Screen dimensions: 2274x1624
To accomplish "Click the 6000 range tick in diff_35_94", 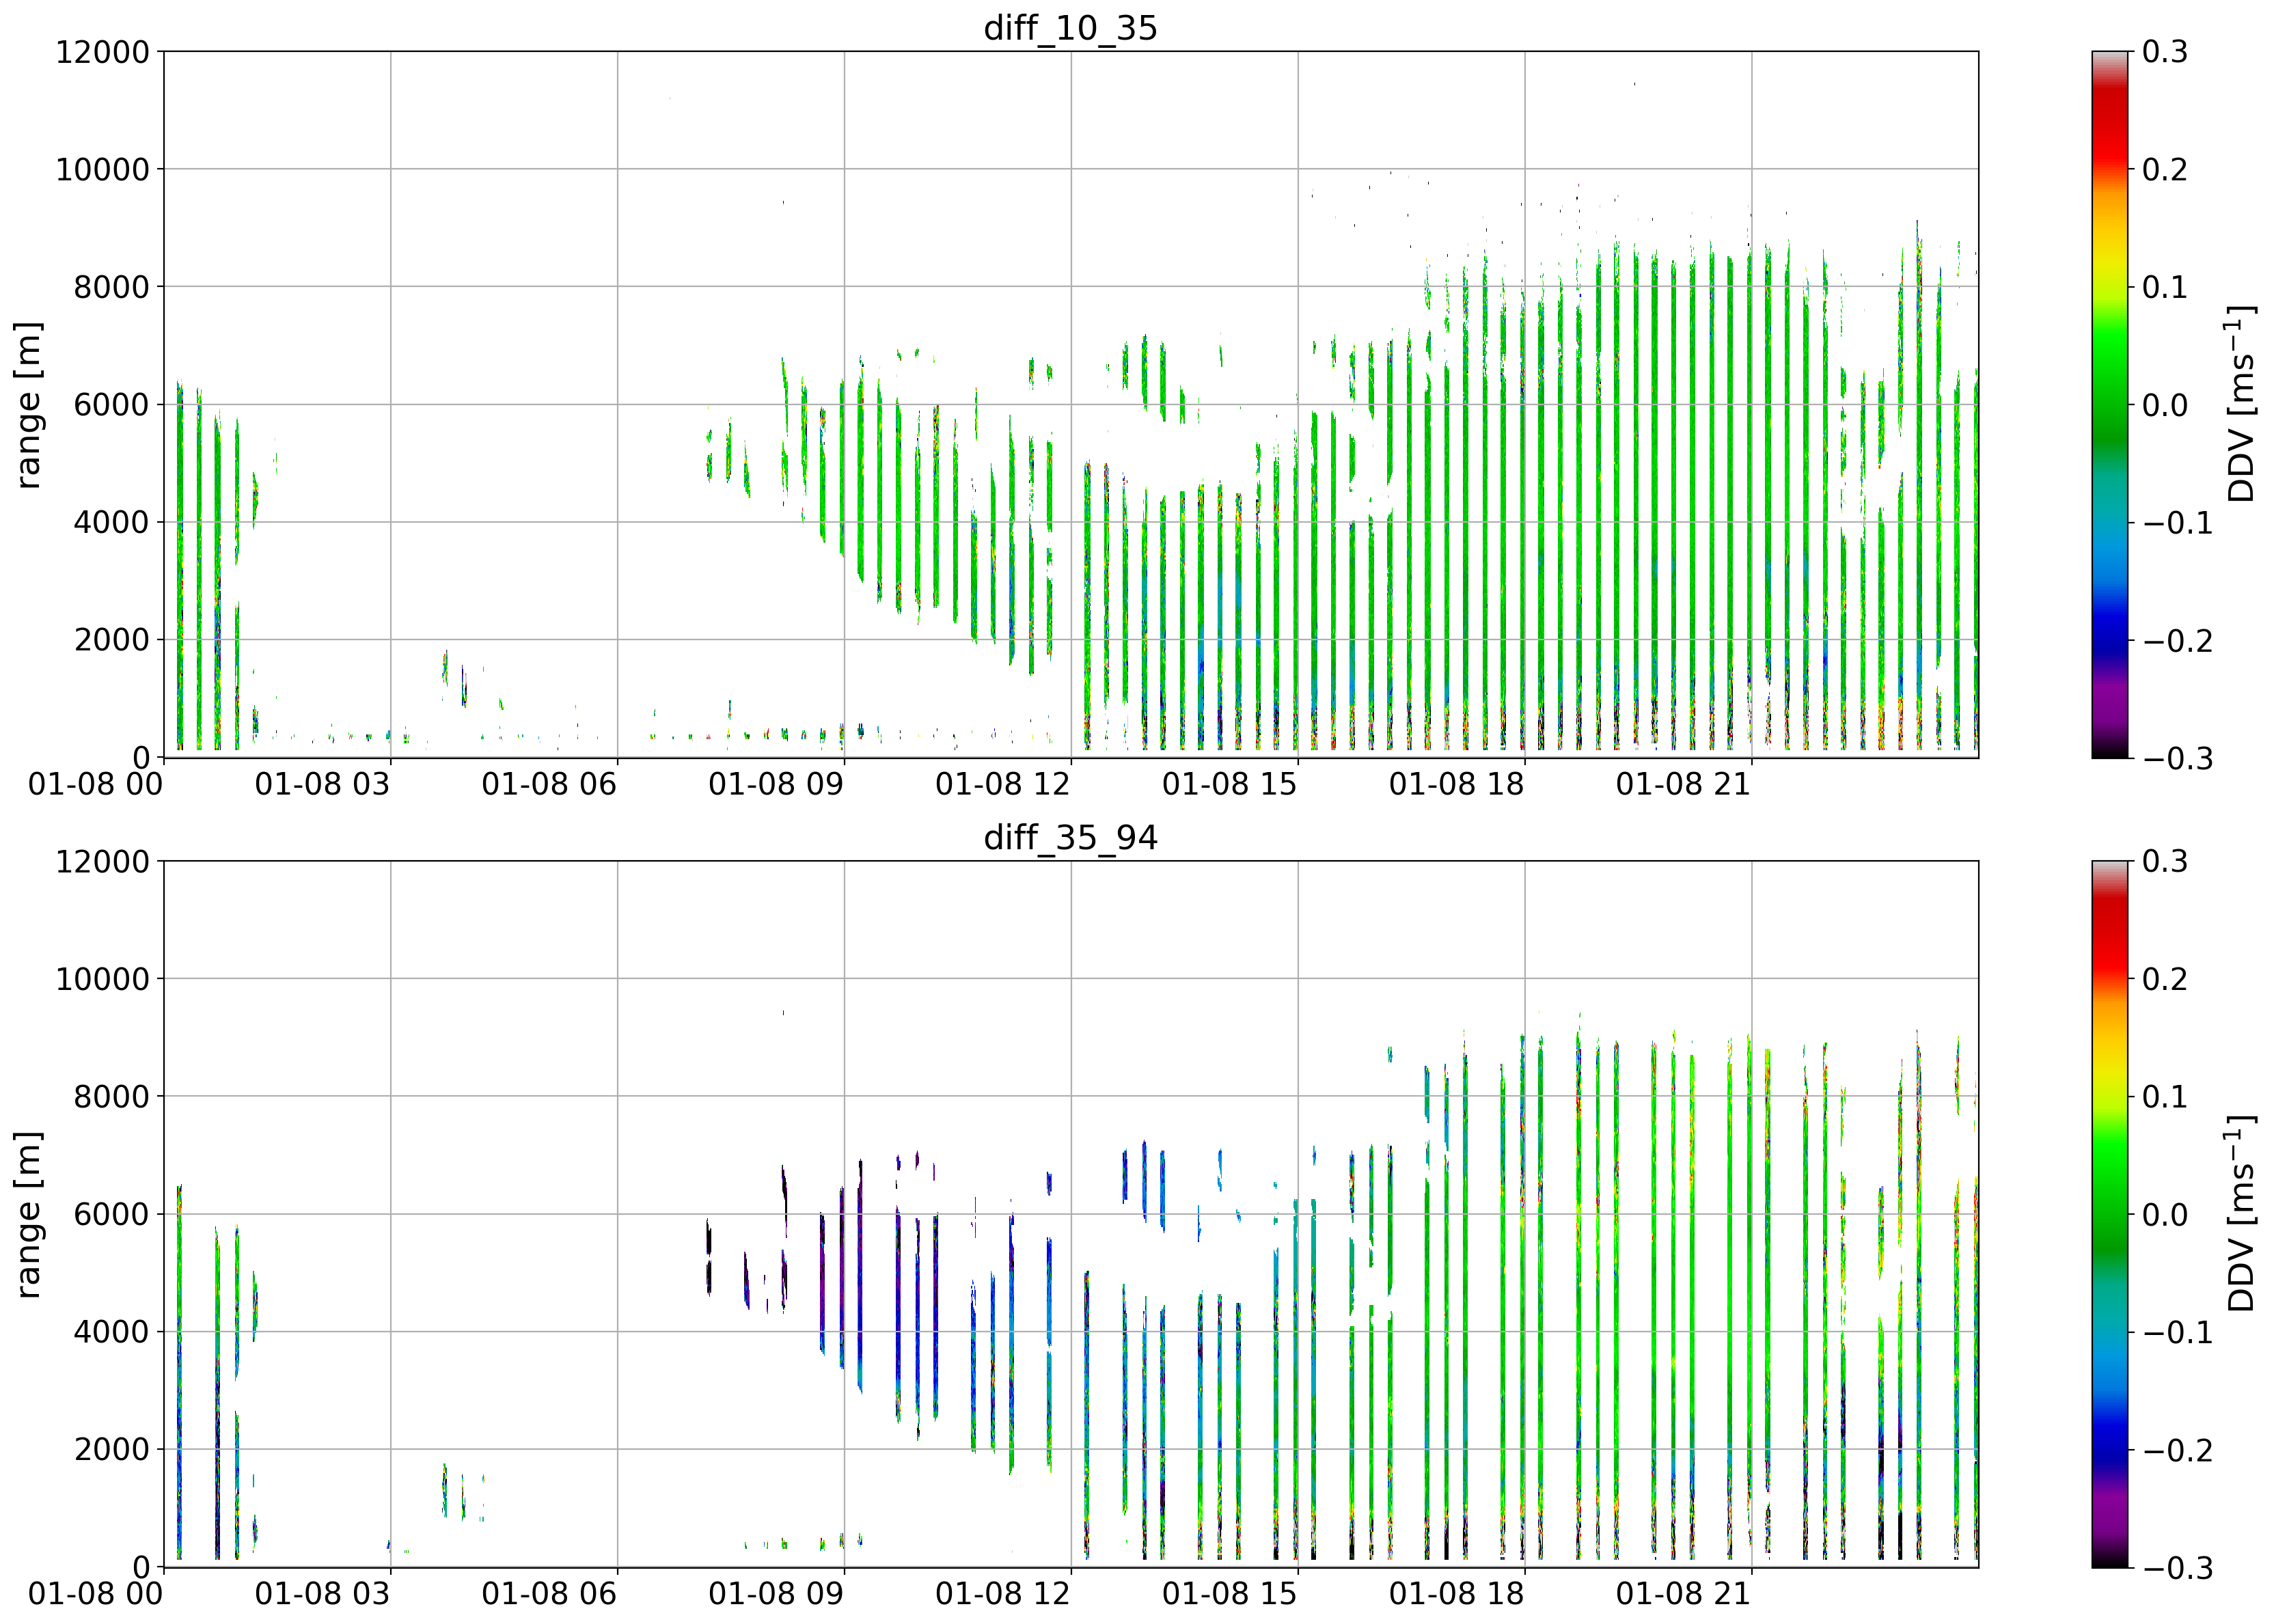I will pos(111,1215).
